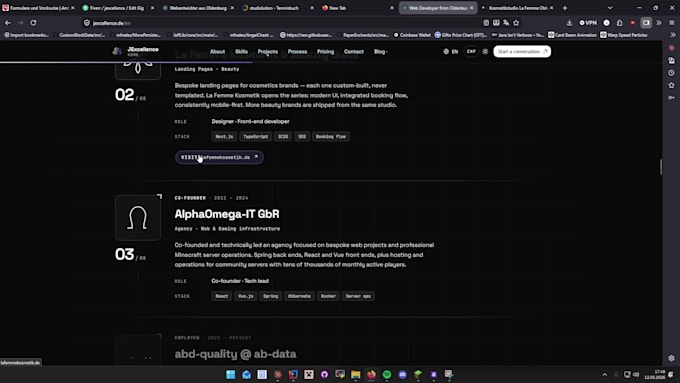Go to the Projects section
This screenshot has width=680, height=383.
pos(268,52)
